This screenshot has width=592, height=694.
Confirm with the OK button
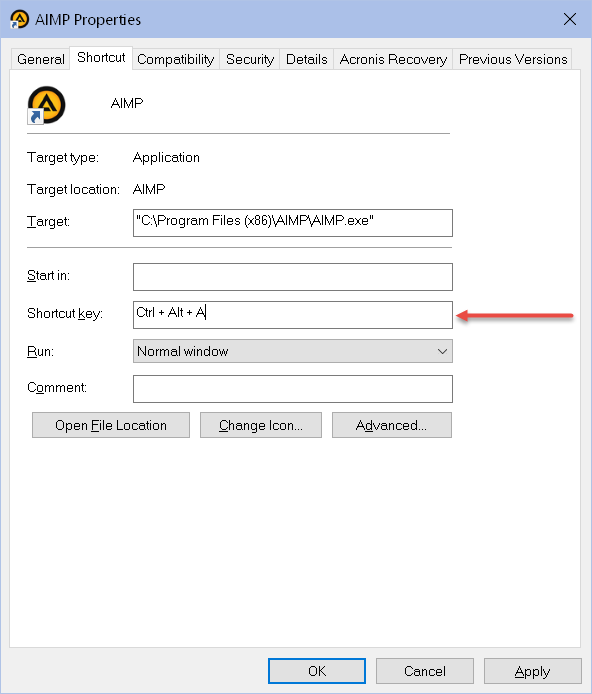pos(317,671)
